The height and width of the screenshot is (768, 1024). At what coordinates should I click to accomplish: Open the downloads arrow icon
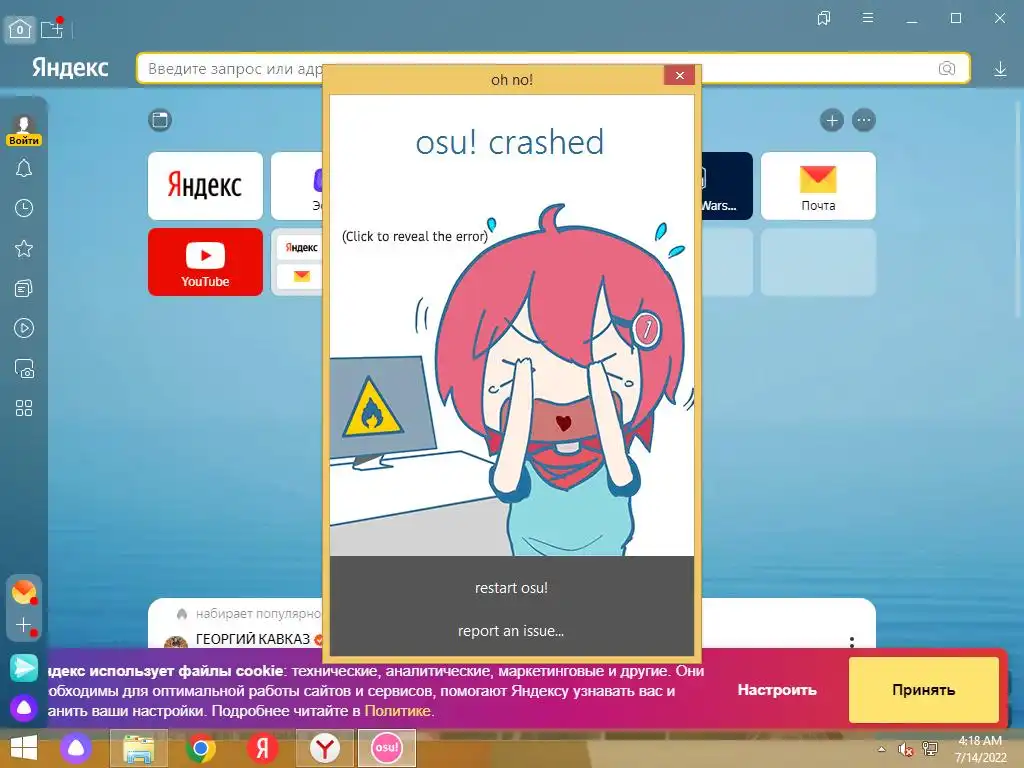point(1000,69)
